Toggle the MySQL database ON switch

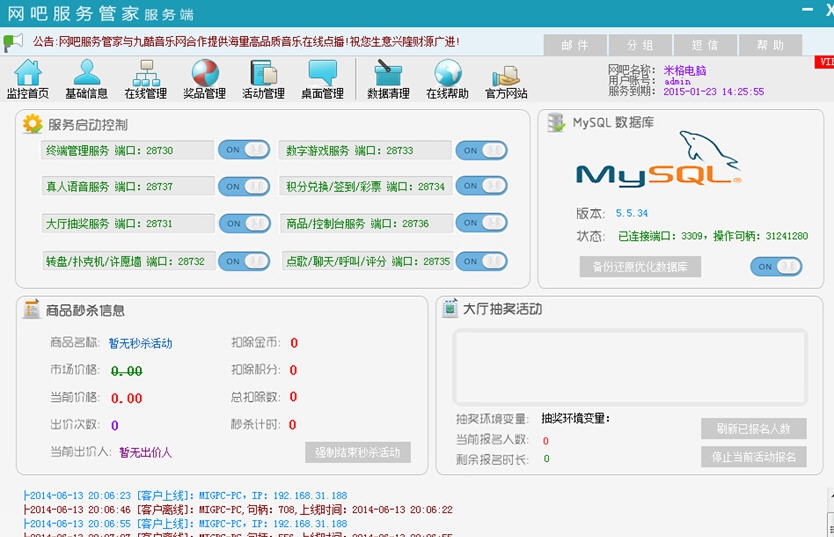pyautogui.click(x=776, y=266)
